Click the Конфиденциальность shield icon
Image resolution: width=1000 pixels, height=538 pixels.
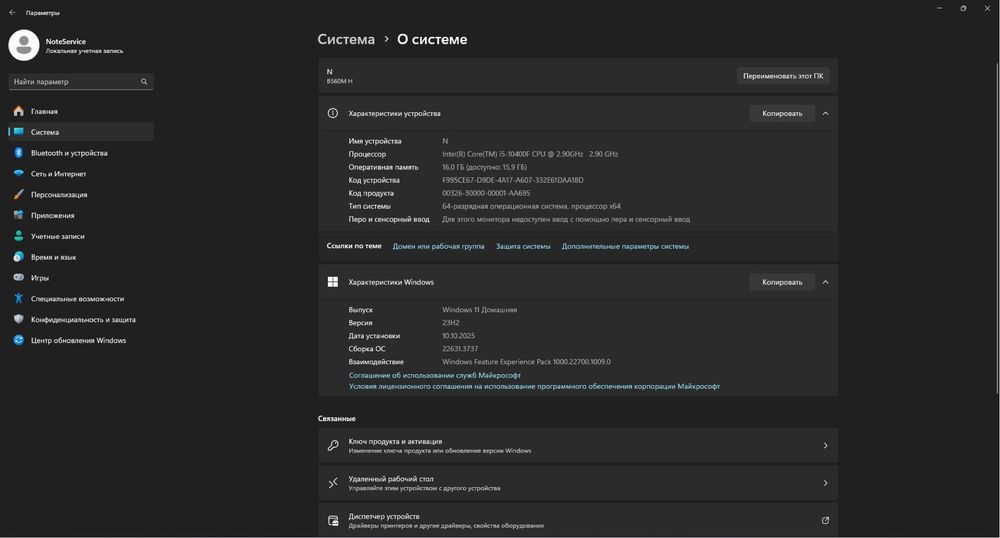point(18,319)
